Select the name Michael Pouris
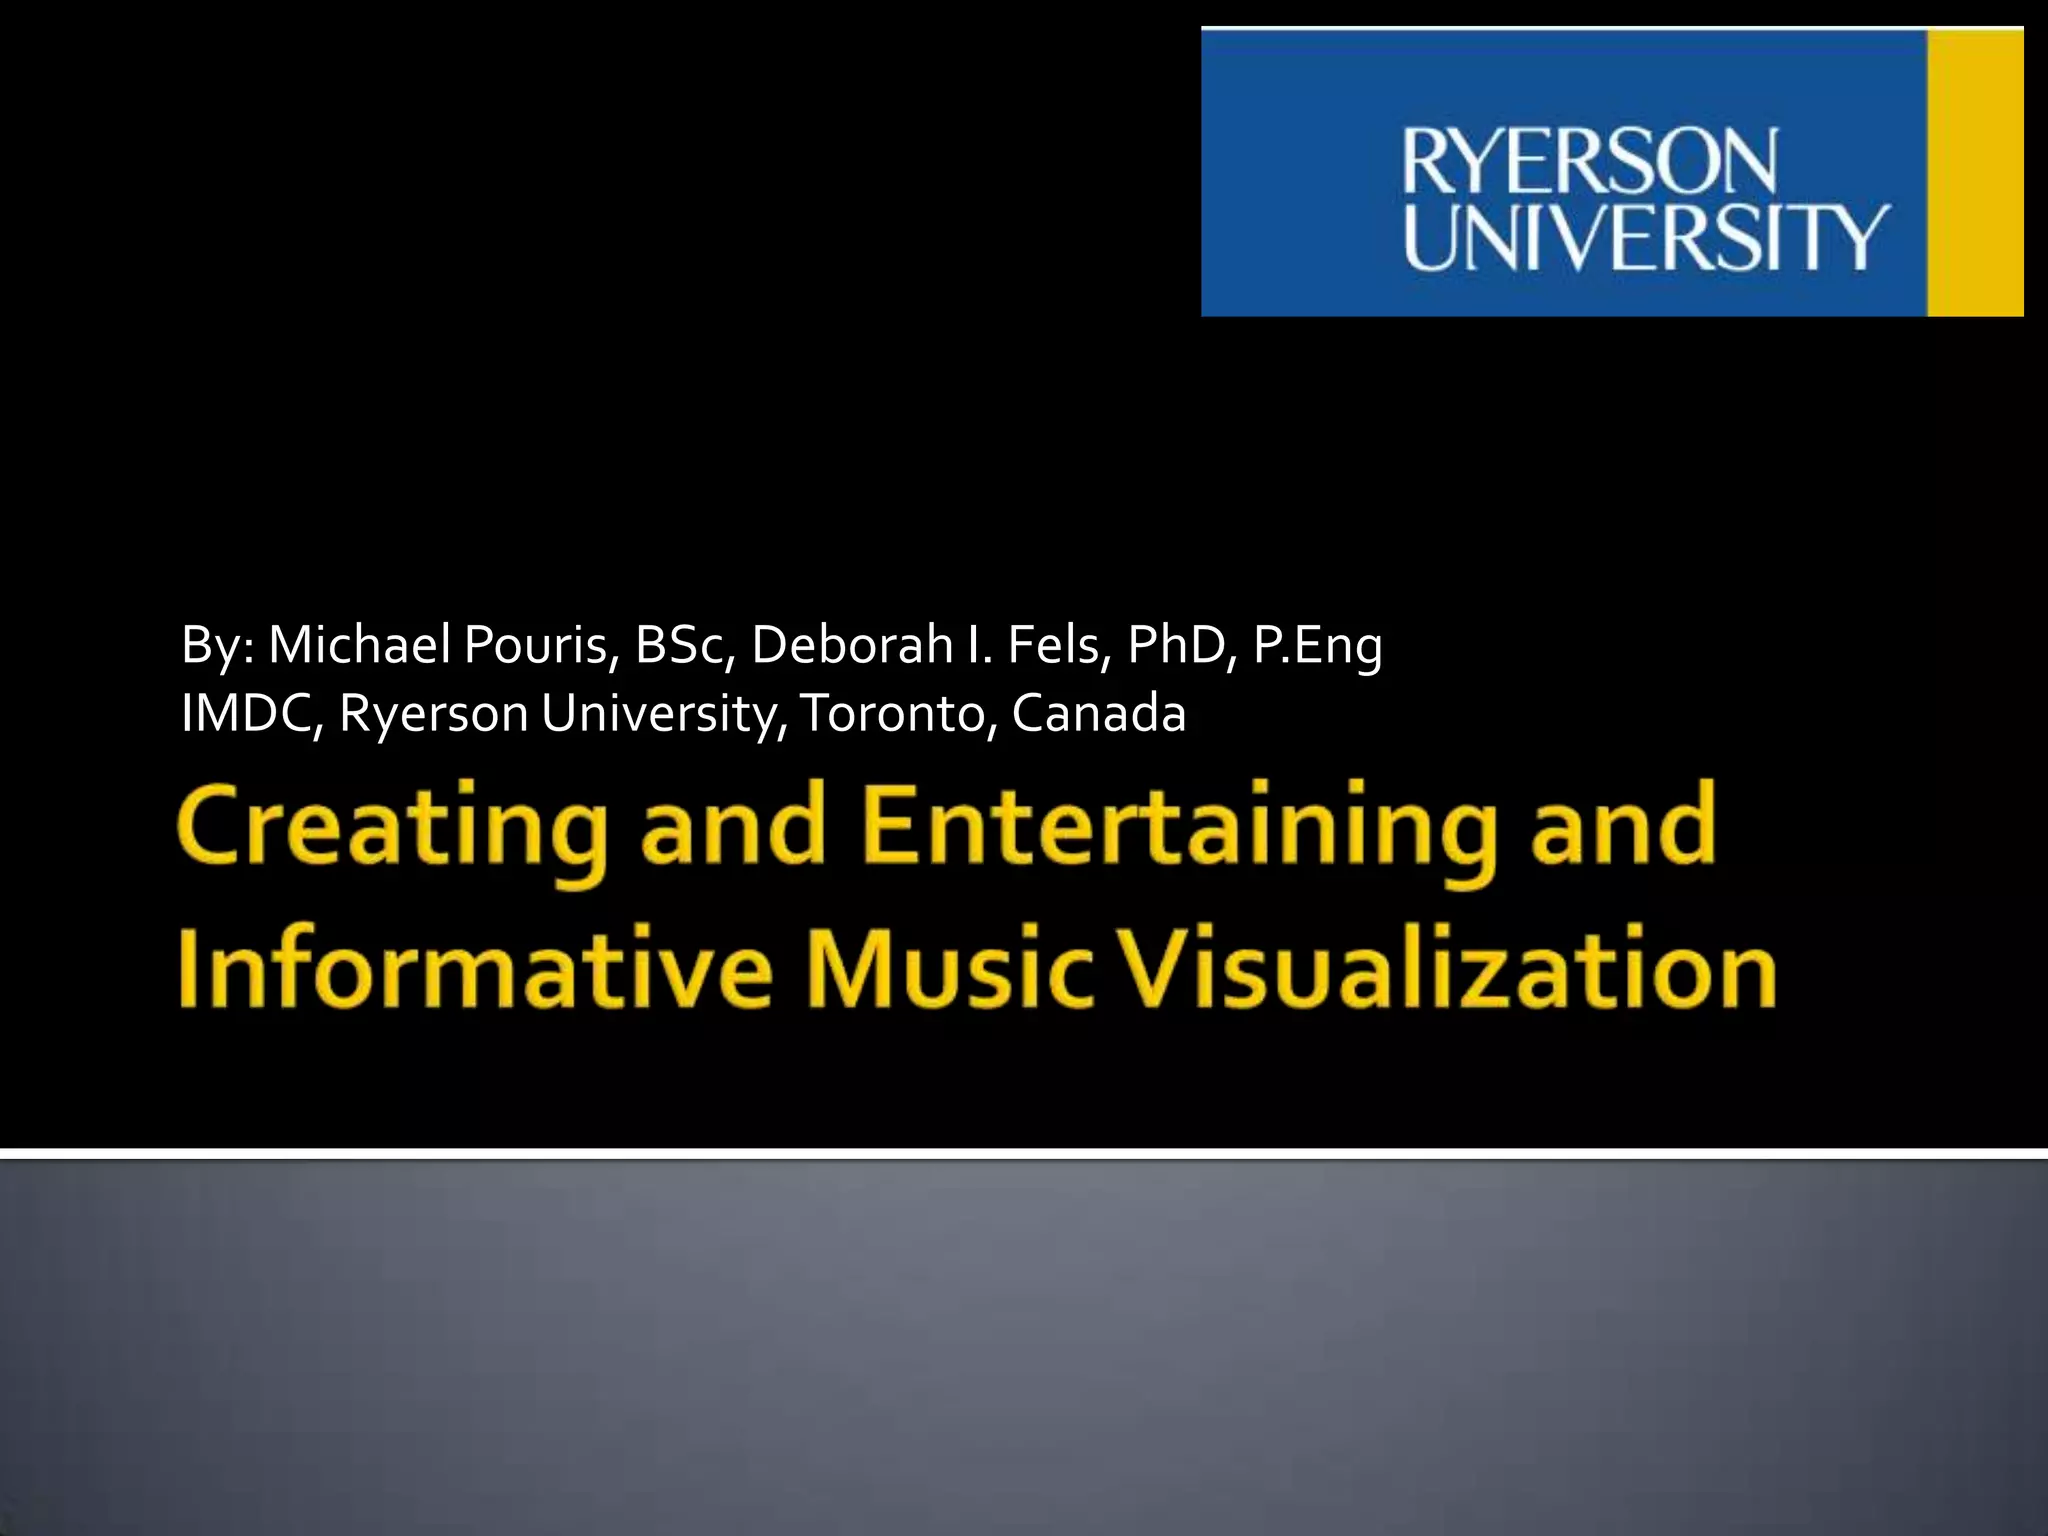 tap(438, 645)
